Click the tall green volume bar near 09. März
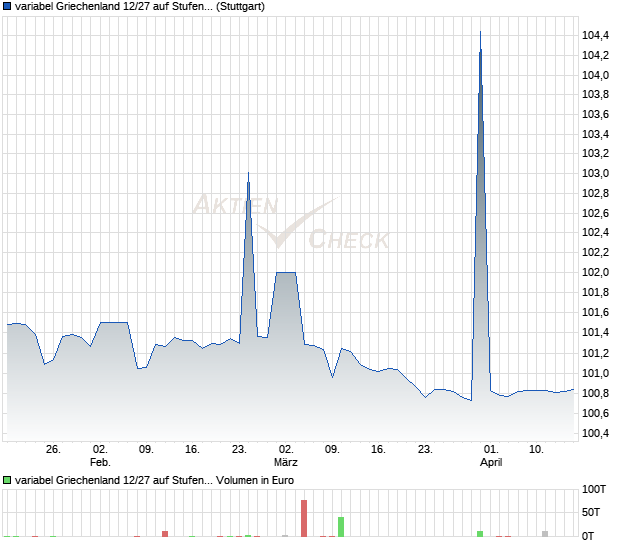 click(341, 527)
